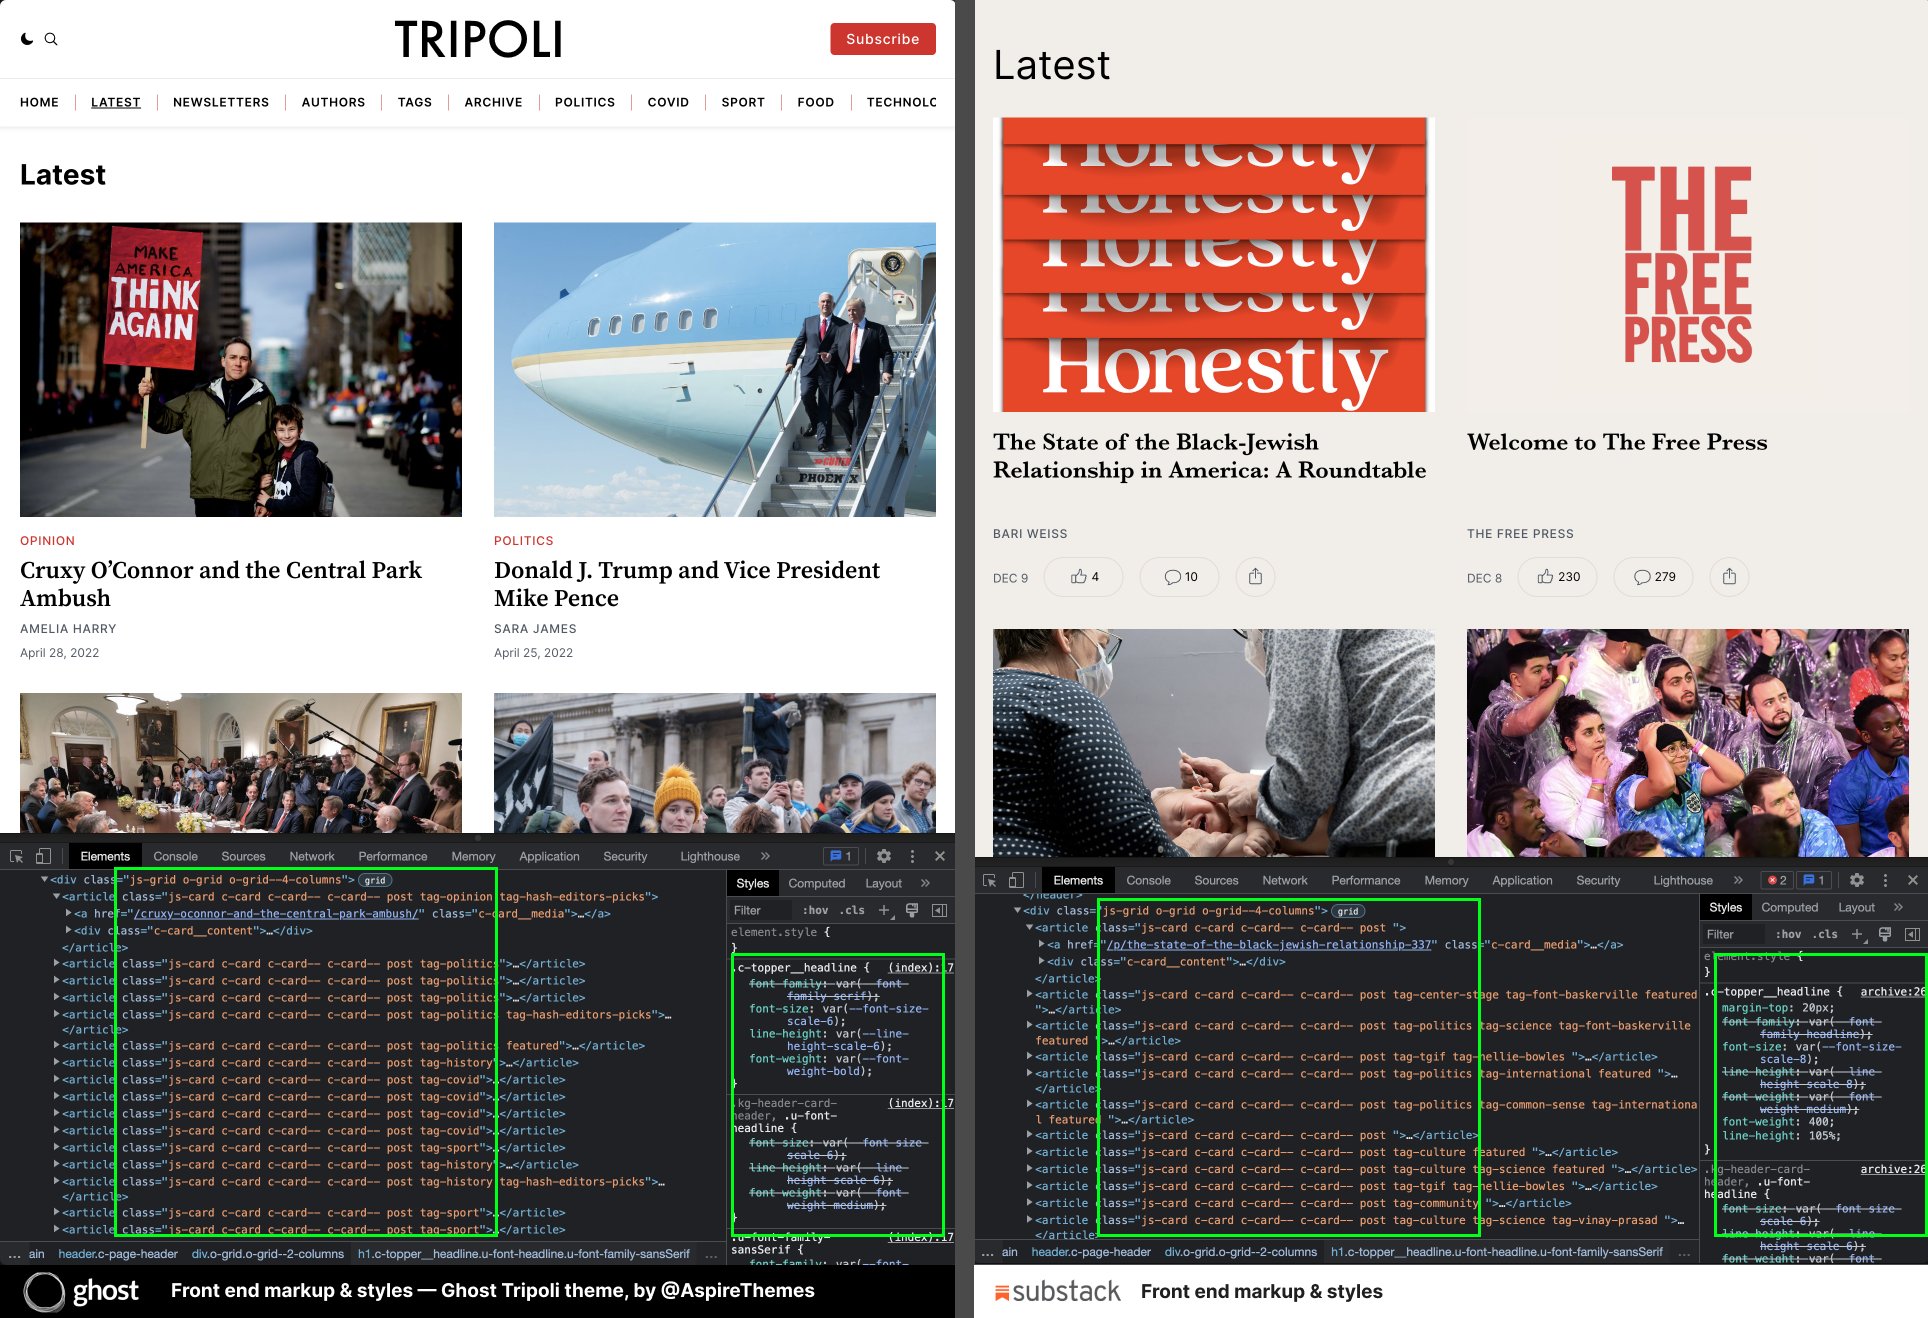
Task: Open left DevTools settings gear
Action: 884,857
